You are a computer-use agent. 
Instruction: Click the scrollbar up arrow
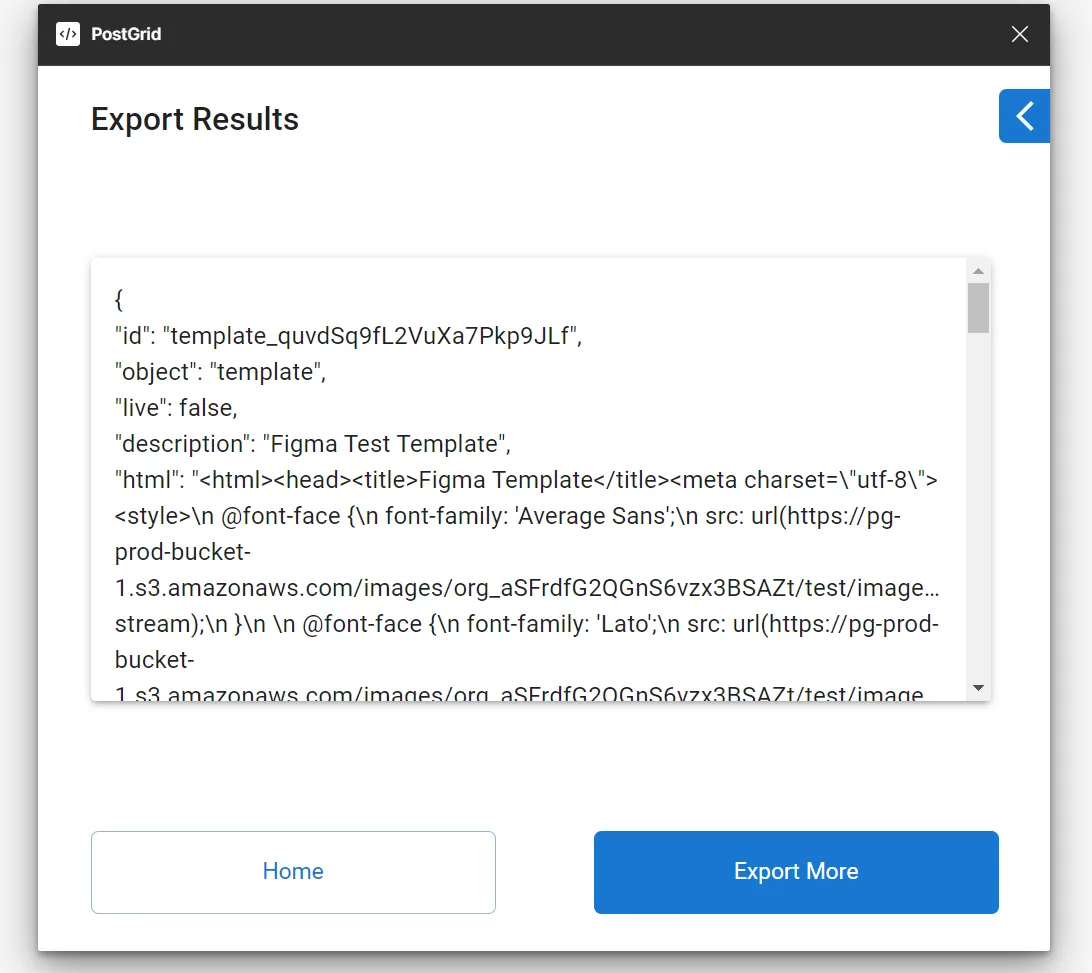(x=978, y=270)
